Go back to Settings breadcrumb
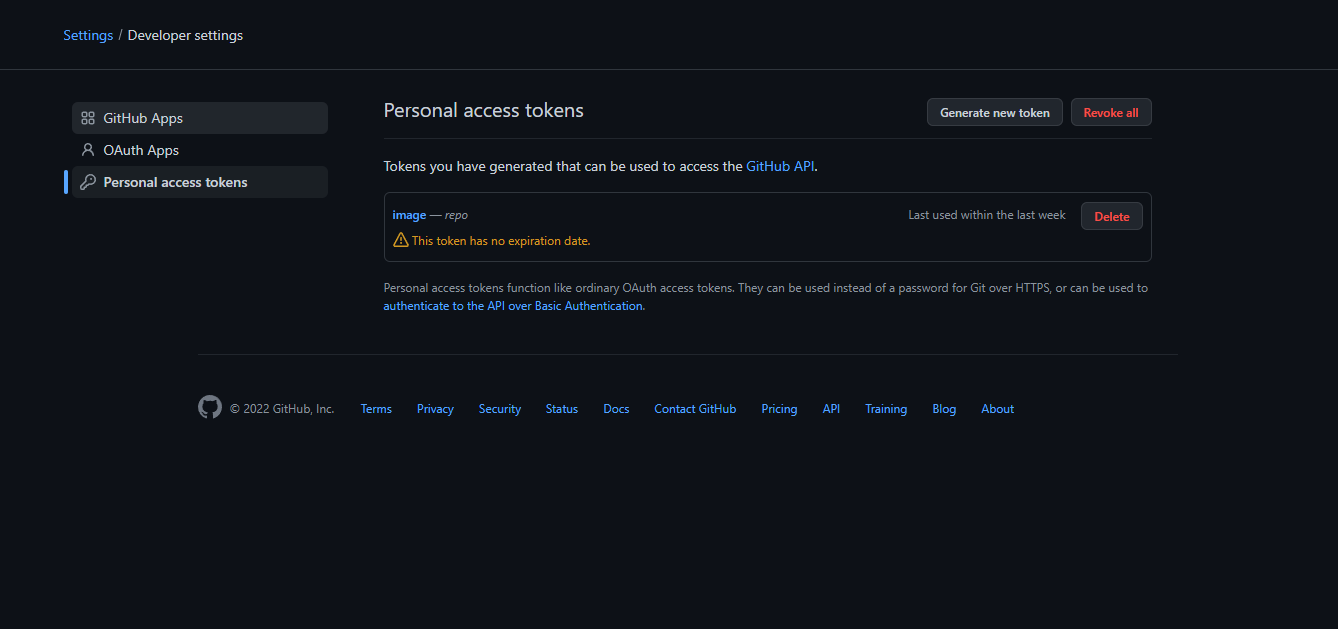The height and width of the screenshot is (629, 1338). [88, 35]
